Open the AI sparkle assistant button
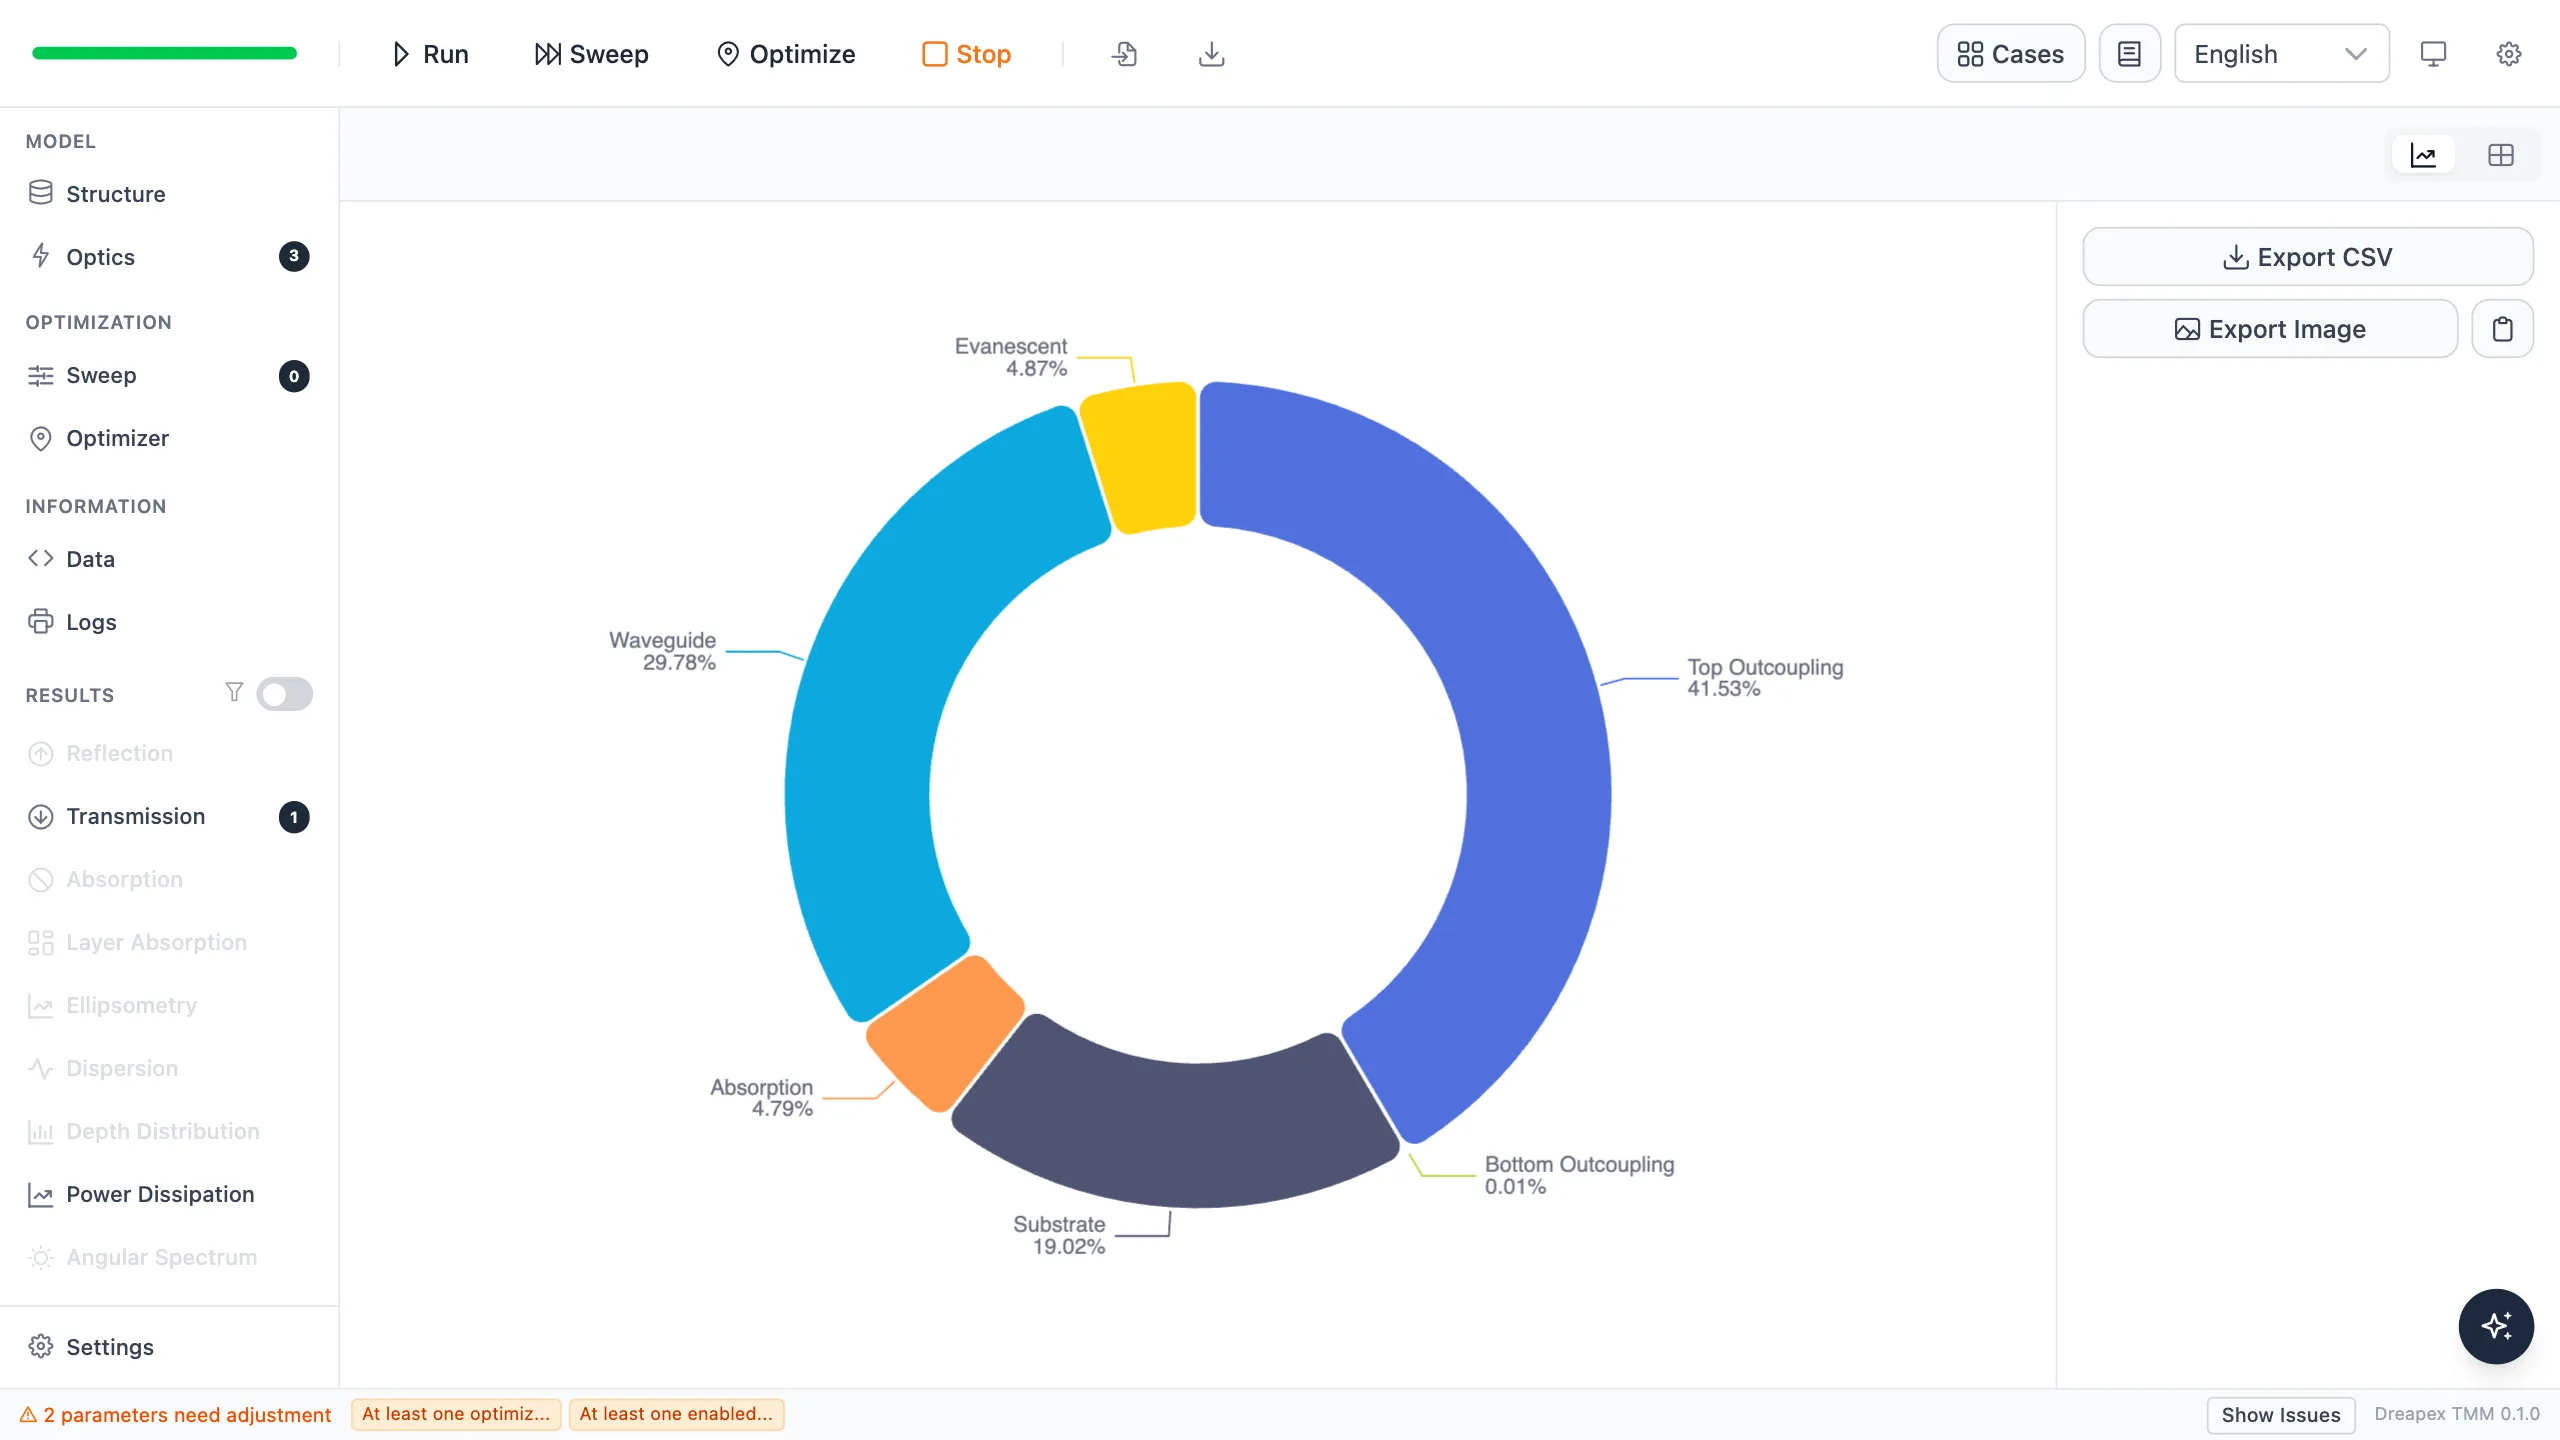 pyautogui.click(x=2496, y=1326)
